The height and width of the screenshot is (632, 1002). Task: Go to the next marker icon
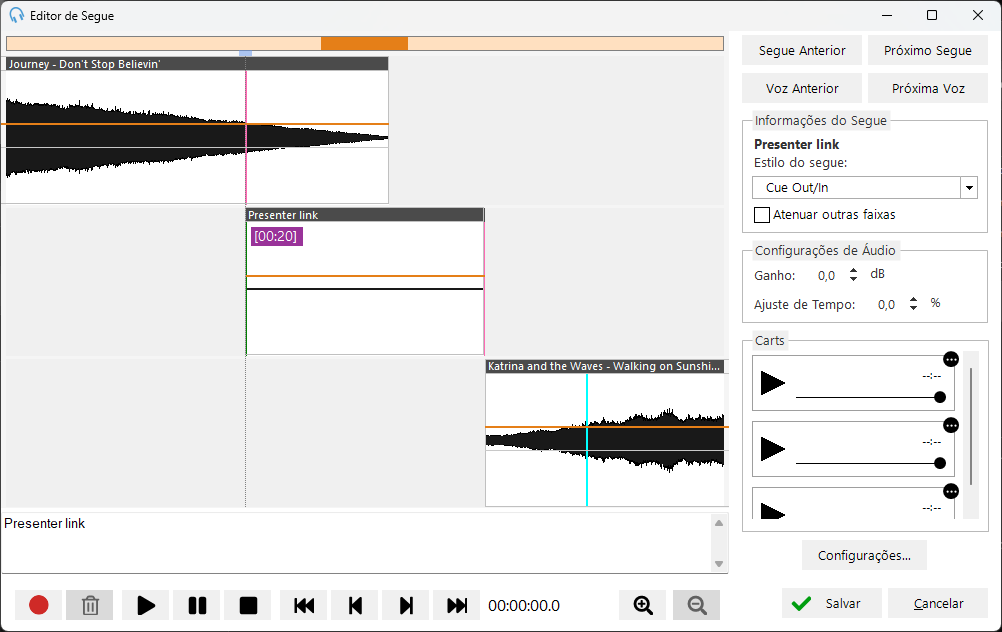pos(406,605)
